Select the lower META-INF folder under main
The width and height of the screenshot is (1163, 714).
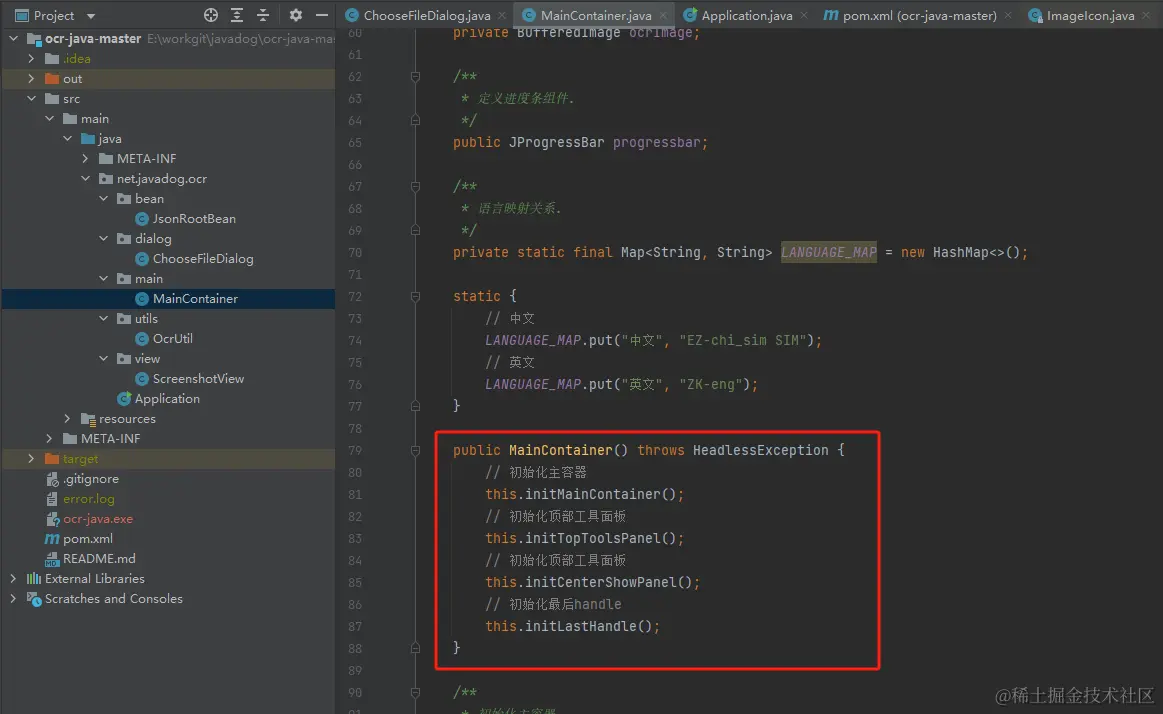click(x=110, y=438)
